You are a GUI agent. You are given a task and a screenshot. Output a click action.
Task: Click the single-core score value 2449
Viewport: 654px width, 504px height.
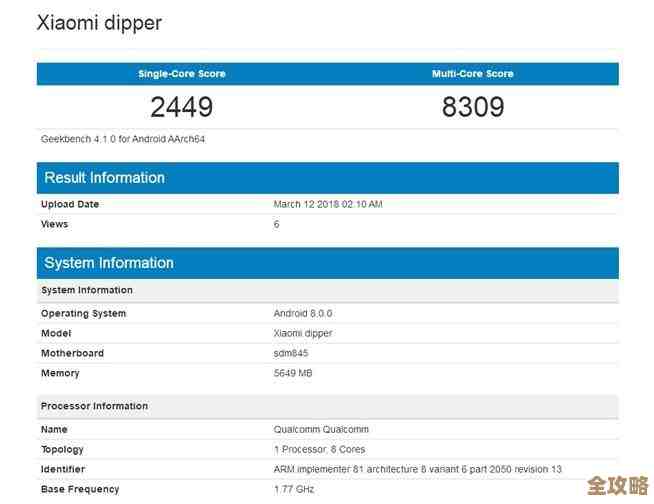point(181,107)
